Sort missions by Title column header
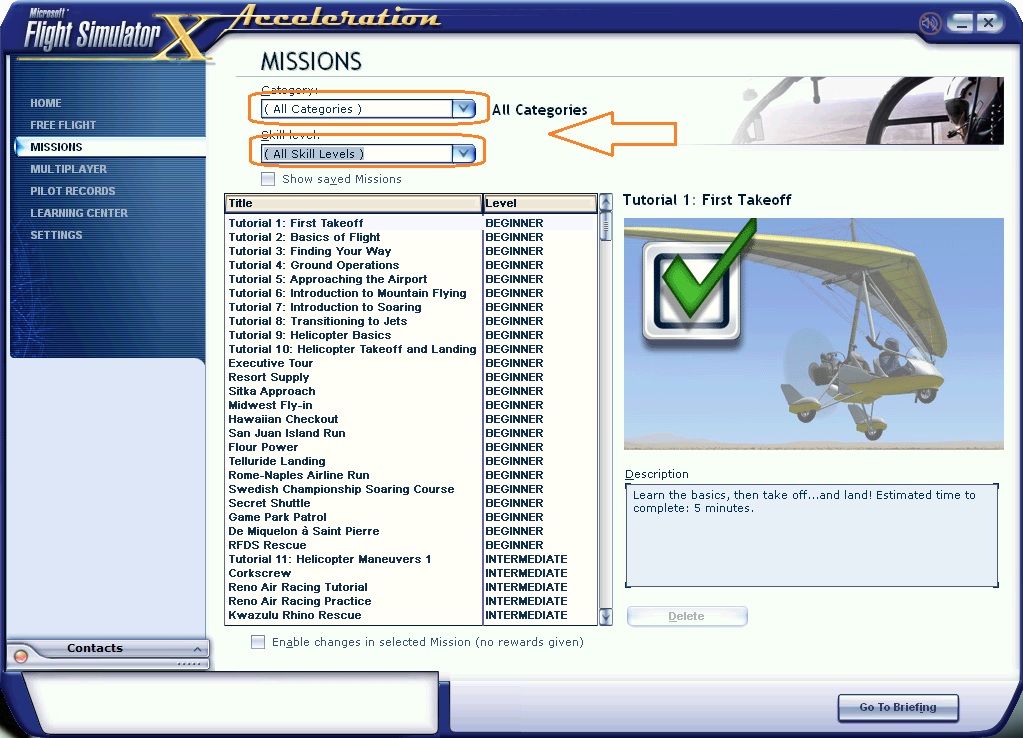 coord(353,203)
